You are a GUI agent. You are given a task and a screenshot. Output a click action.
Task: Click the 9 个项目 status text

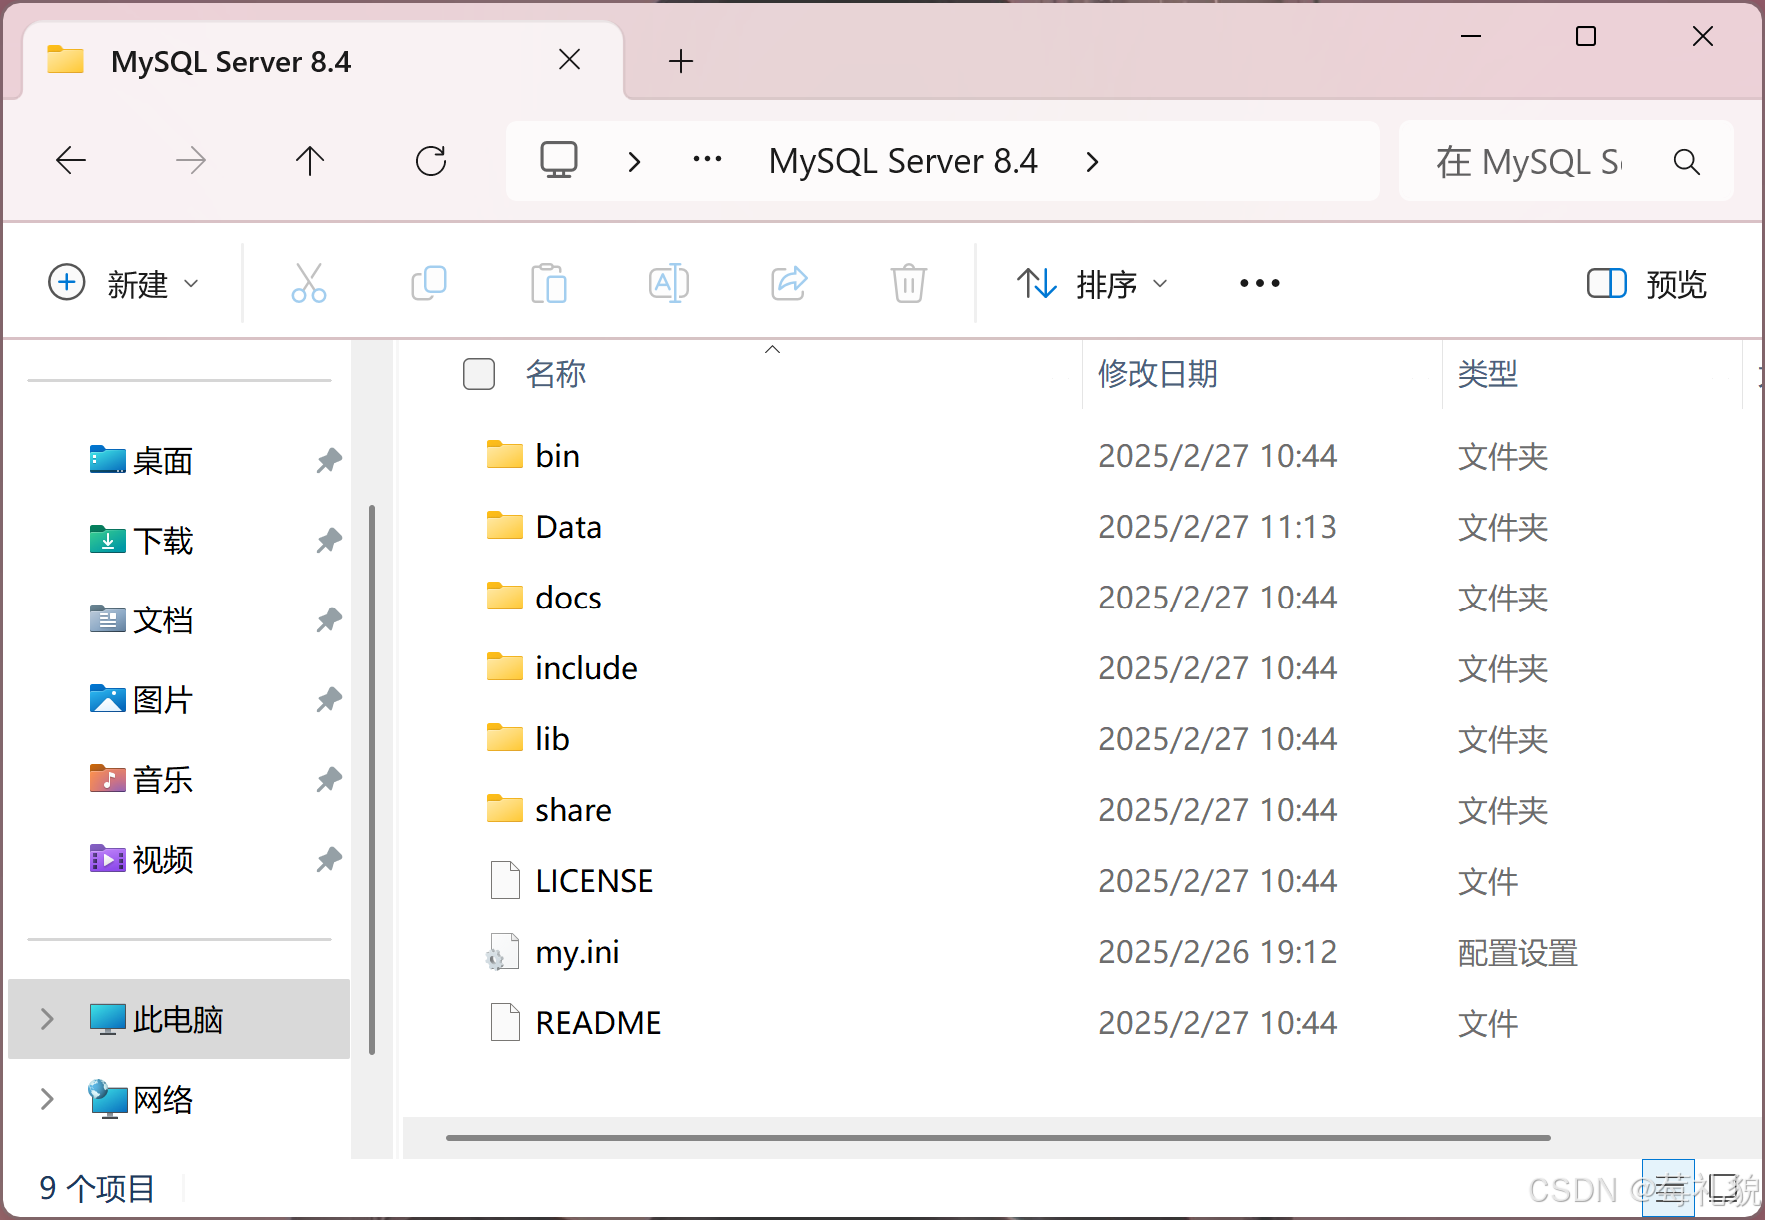point(97,1188)
